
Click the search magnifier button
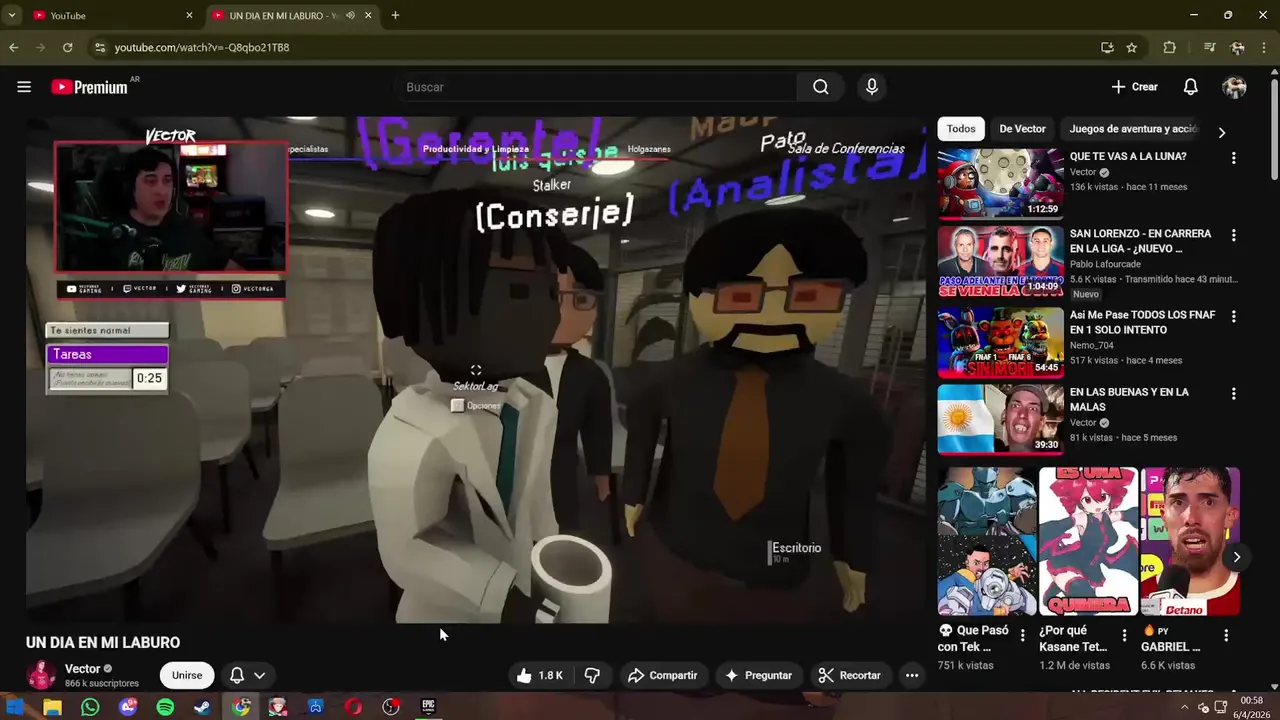(x=821, y=87)
